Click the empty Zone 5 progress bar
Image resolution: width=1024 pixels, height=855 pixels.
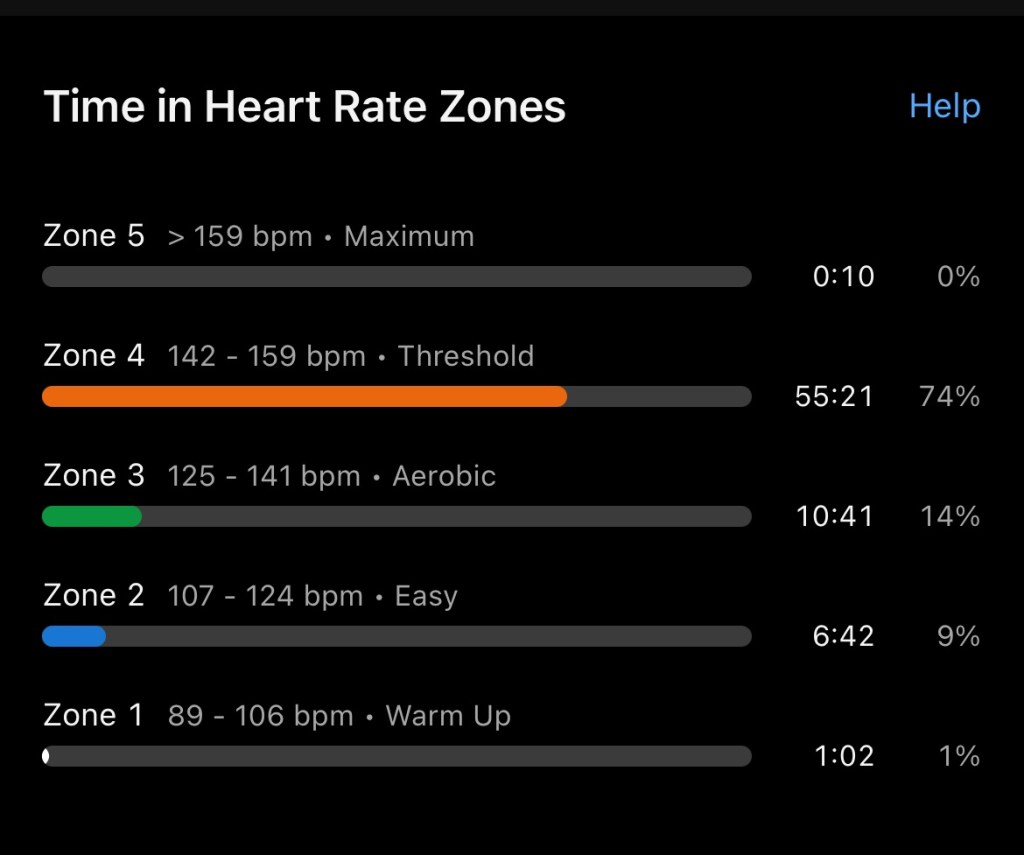click(x=396, y=276)
